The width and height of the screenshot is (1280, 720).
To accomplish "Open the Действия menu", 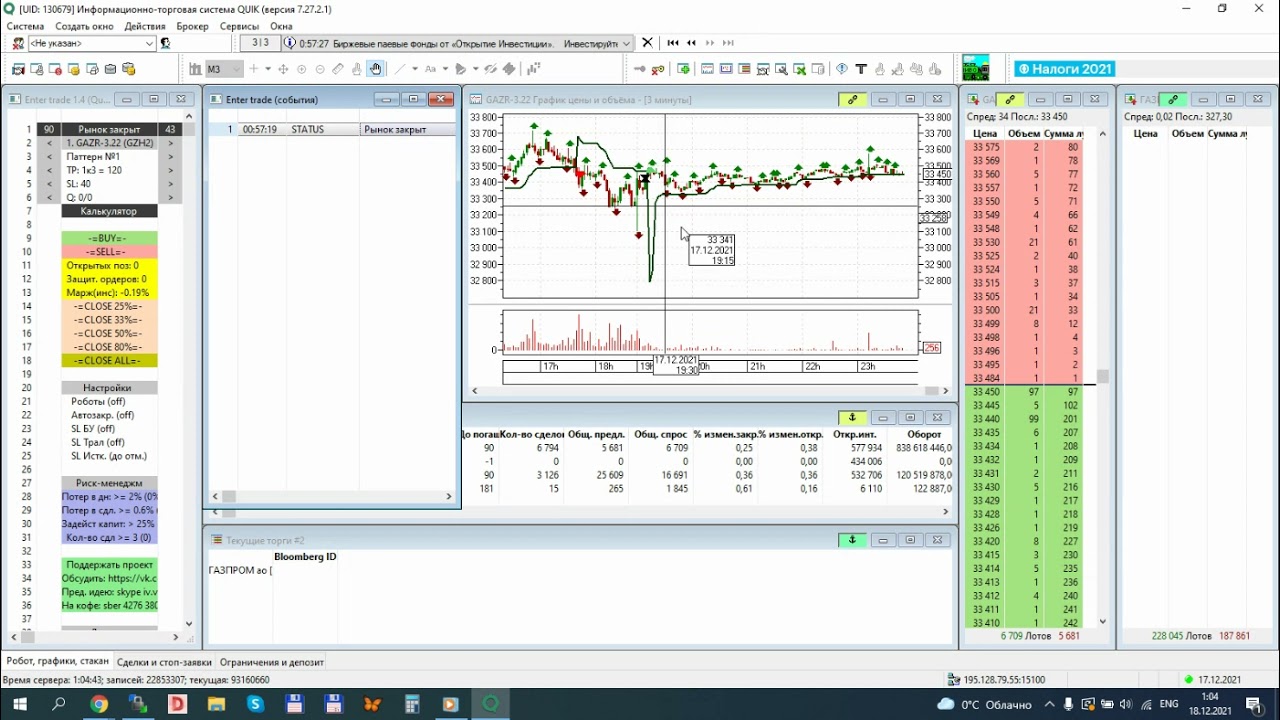I will pos(145,26).
